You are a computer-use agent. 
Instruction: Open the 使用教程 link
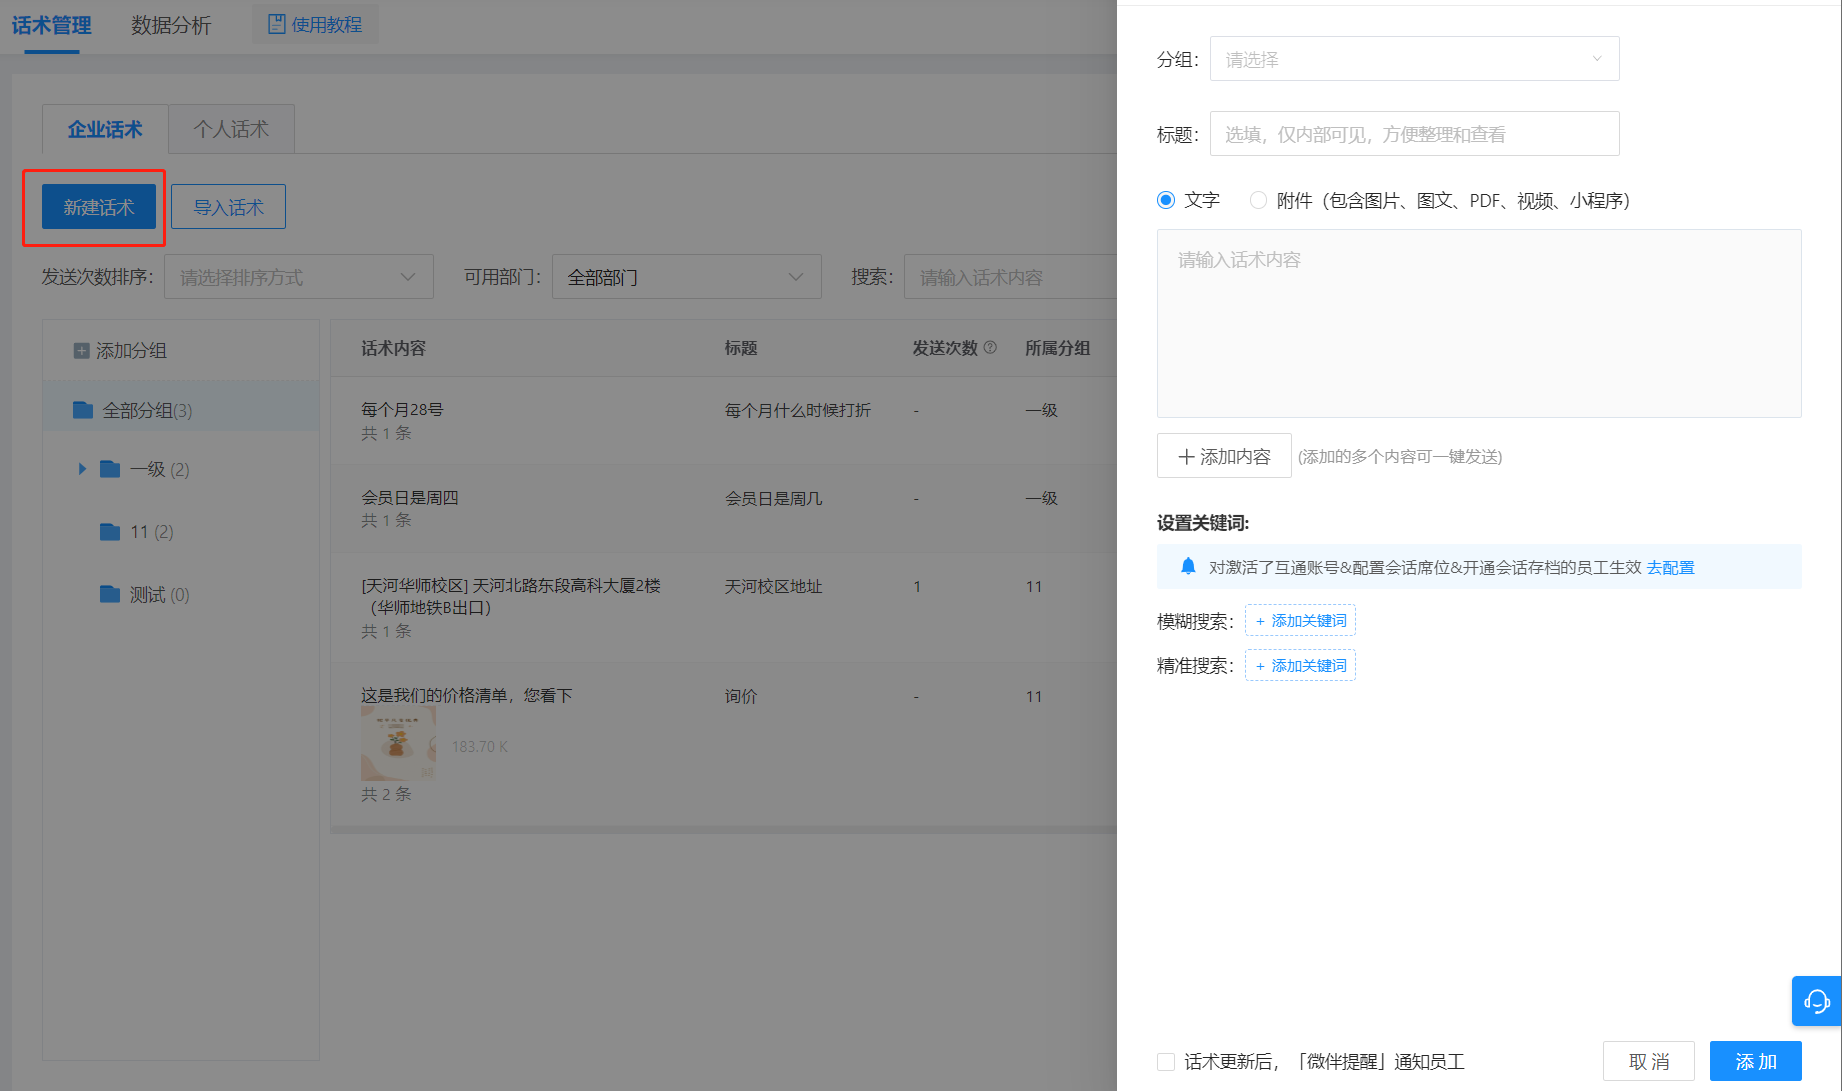(x=315, y=24)
